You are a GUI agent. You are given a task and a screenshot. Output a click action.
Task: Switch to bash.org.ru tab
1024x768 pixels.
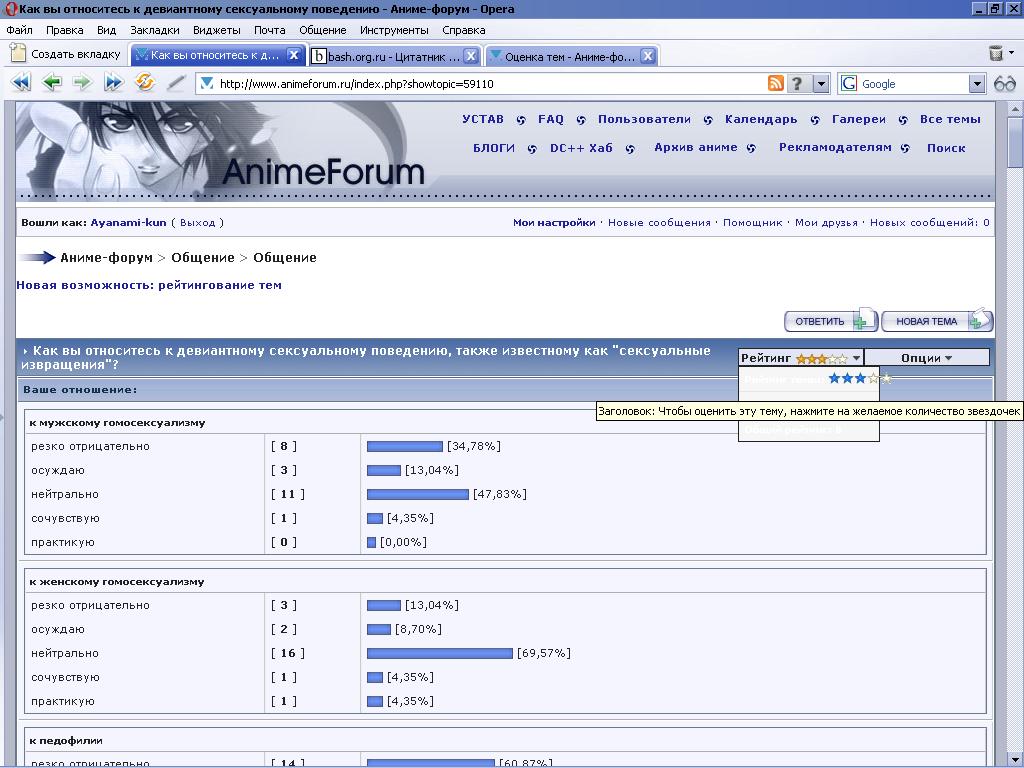pyautogui.click(x=394, y=56)
